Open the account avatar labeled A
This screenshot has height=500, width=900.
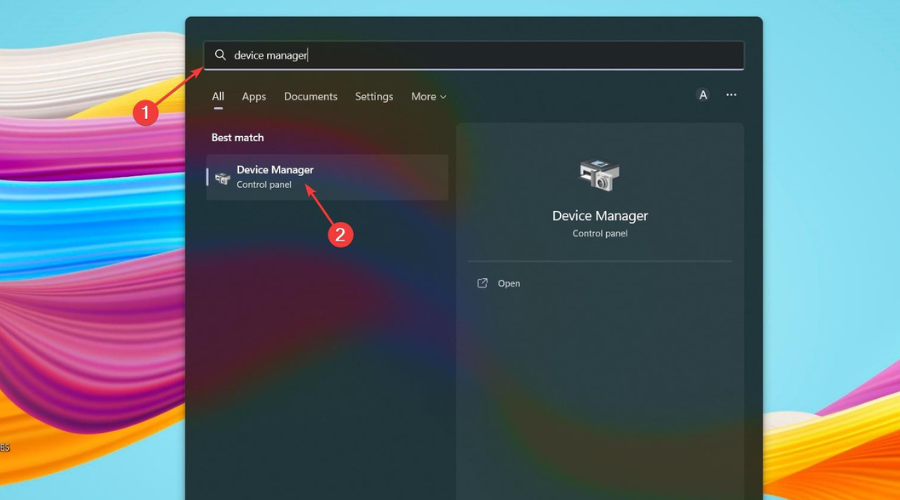tap(703, 95)
